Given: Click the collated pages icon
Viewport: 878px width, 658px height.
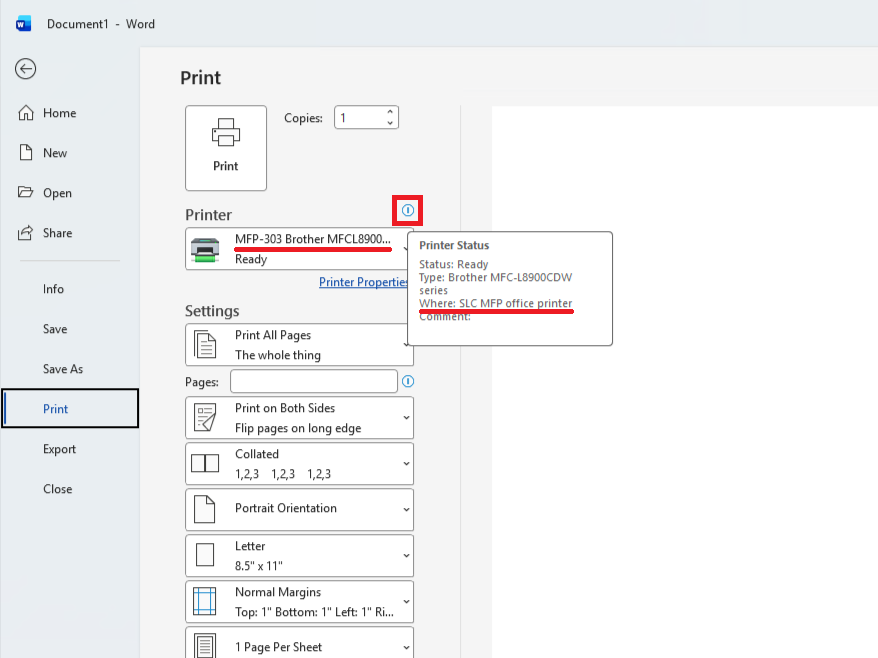Looking at the screenshot, I should (205, 464).
